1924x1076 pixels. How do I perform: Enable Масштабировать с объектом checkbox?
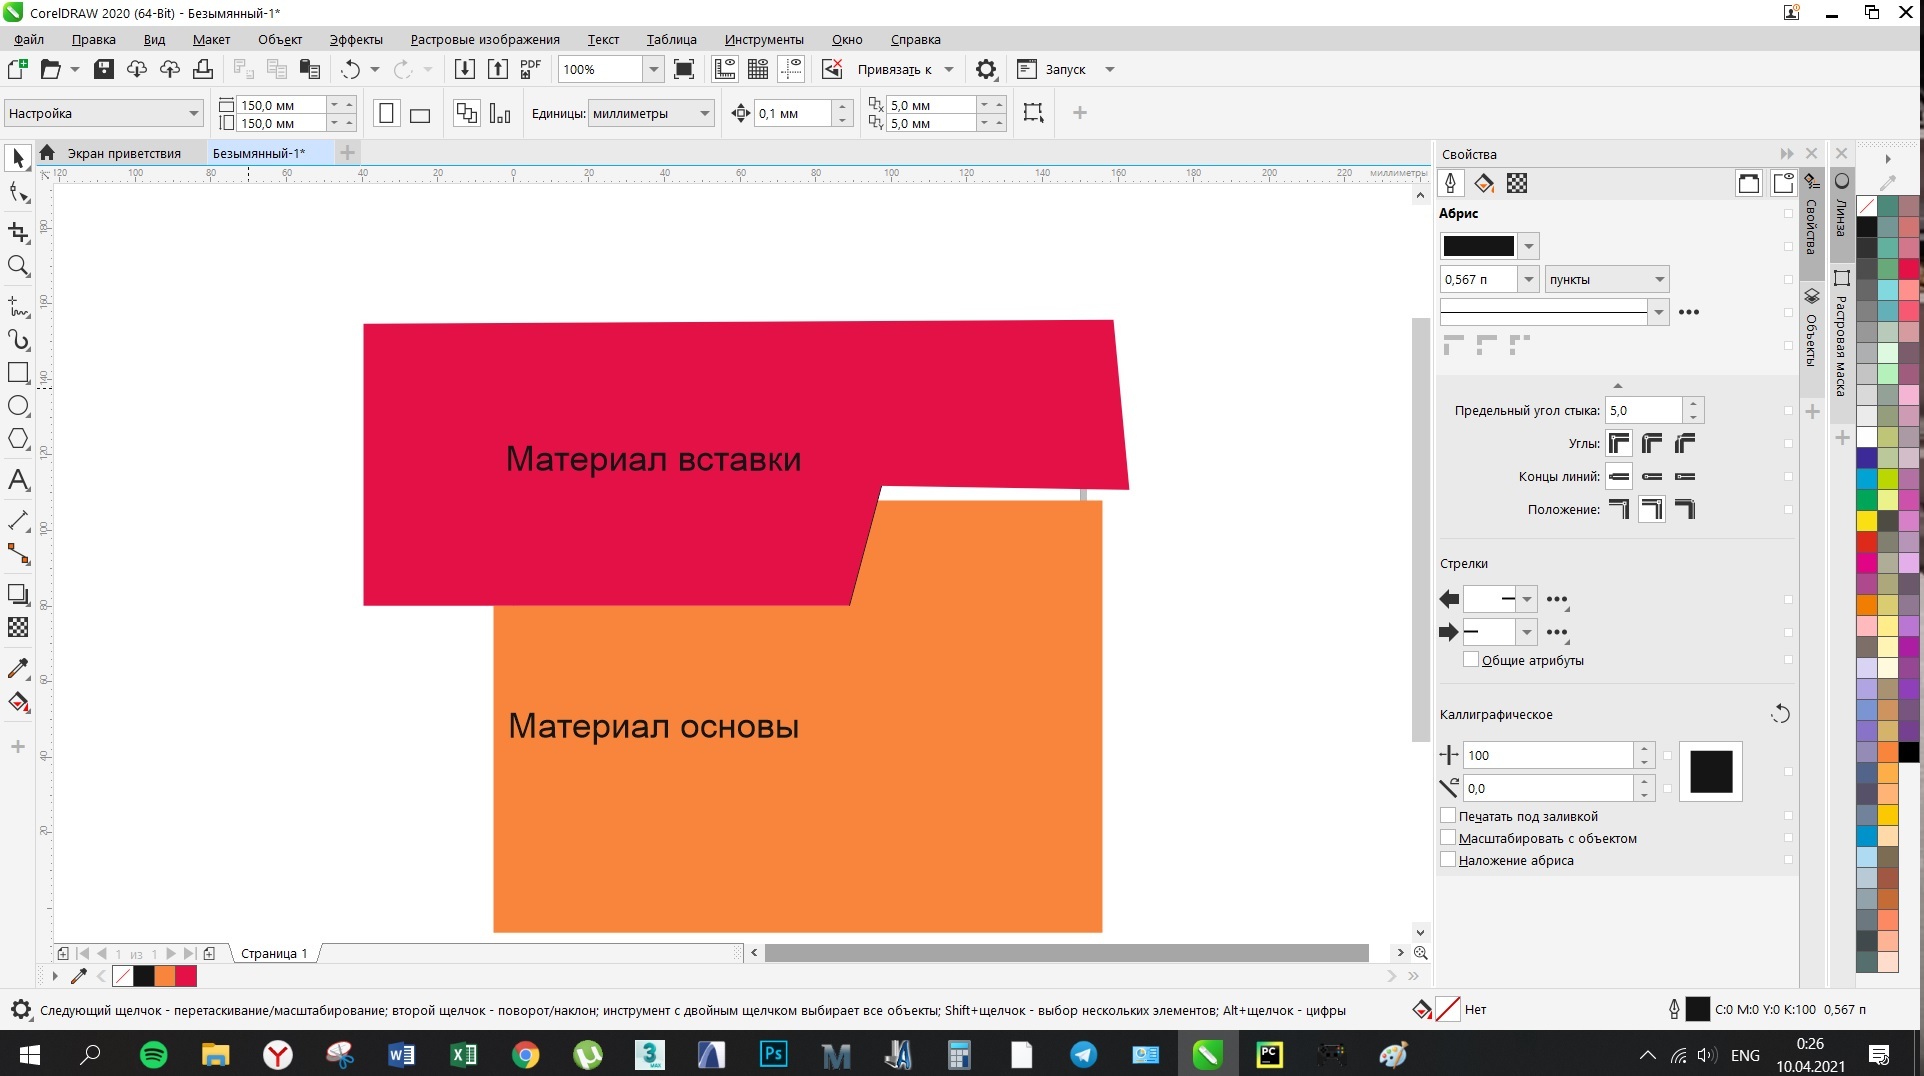1448,837
